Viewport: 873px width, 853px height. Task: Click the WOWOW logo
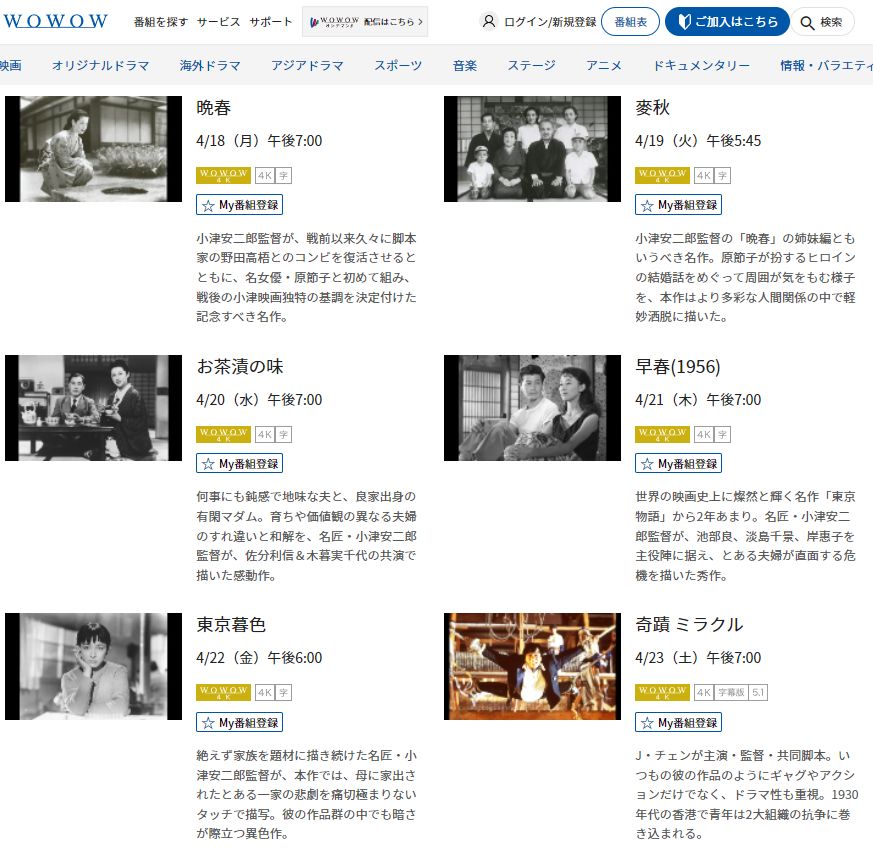55,21
